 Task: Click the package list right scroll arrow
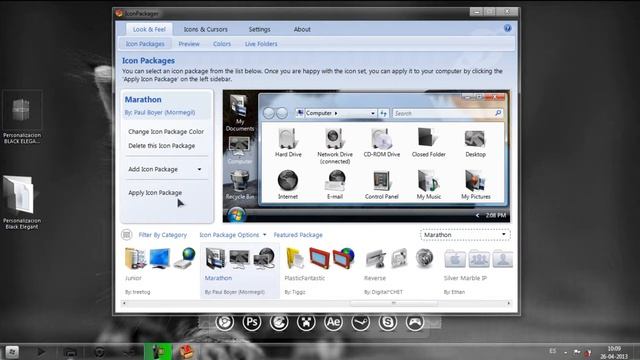509,303
